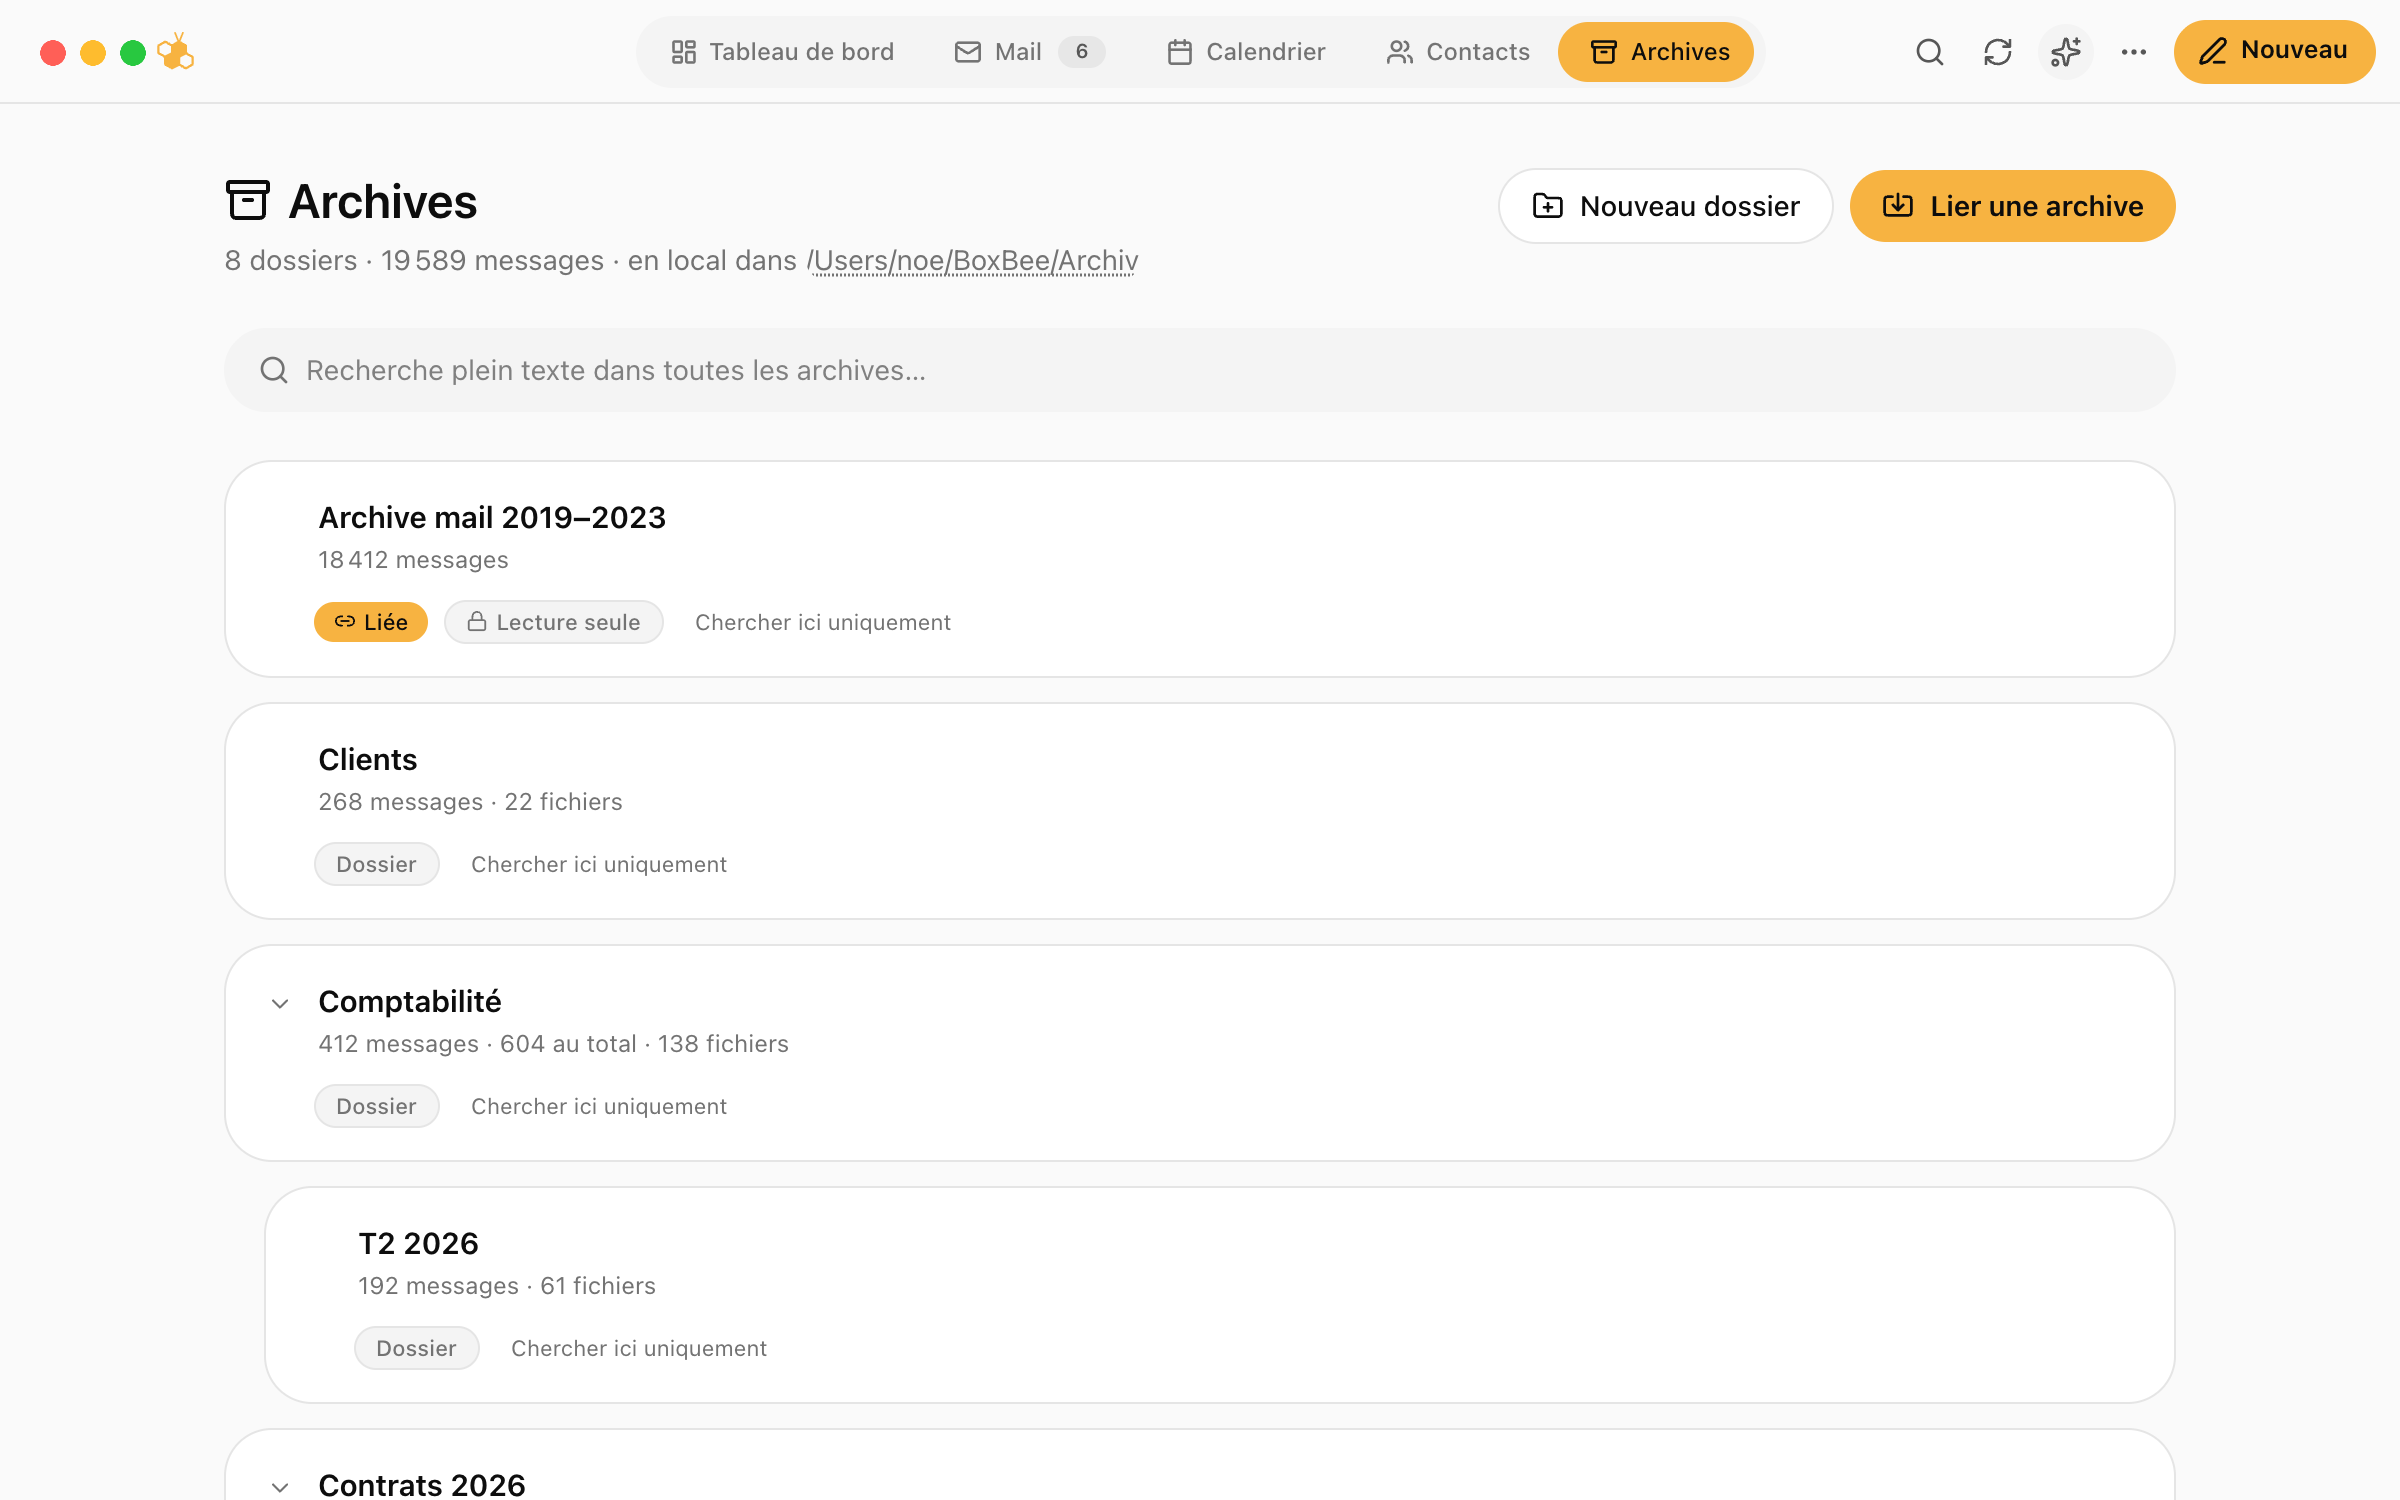Open the Comptabilité folder title

tap(410, 1002)
